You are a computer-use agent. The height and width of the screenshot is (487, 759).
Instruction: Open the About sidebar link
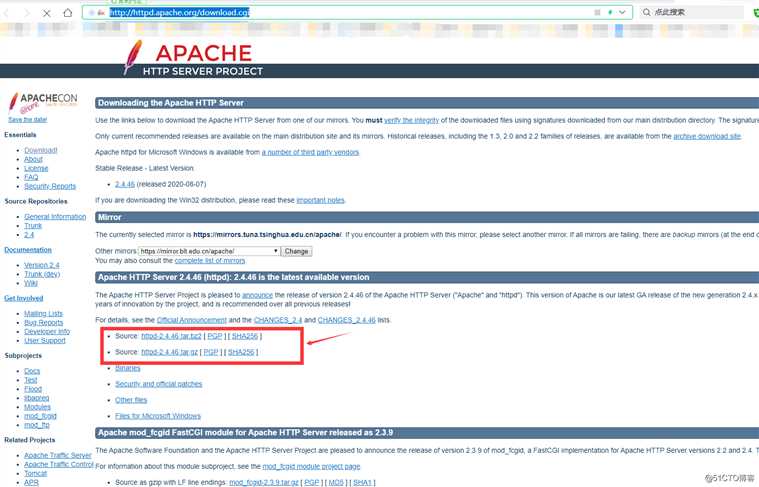(x=33, y=159)
